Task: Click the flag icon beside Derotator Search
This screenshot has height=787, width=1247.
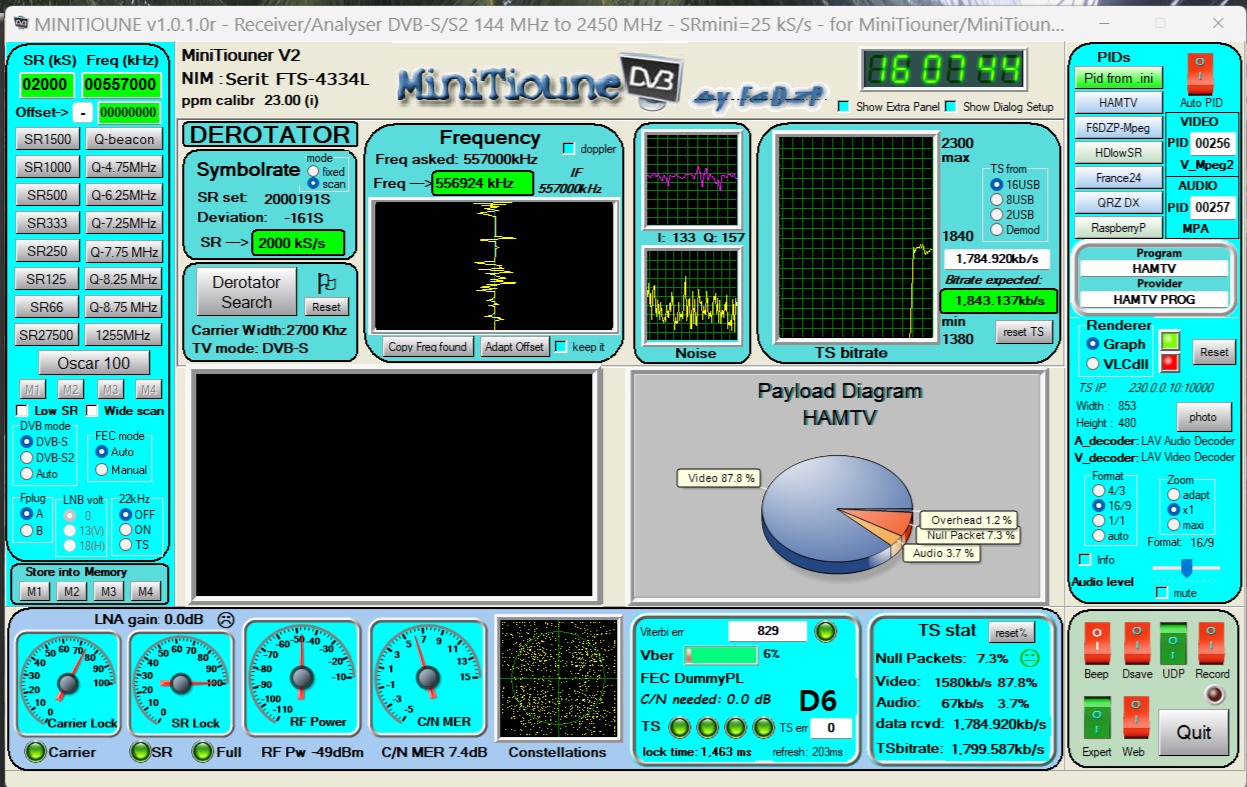Action: click(326, 283)
